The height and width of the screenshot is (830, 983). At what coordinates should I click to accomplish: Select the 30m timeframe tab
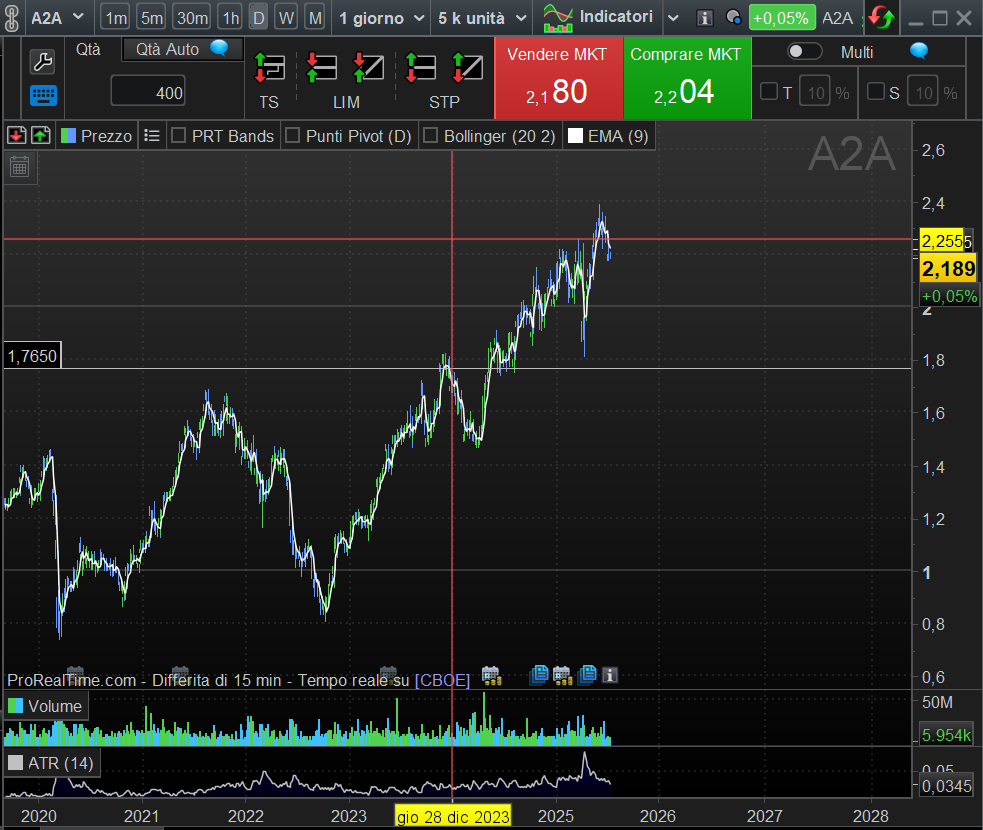click(190, 18)
